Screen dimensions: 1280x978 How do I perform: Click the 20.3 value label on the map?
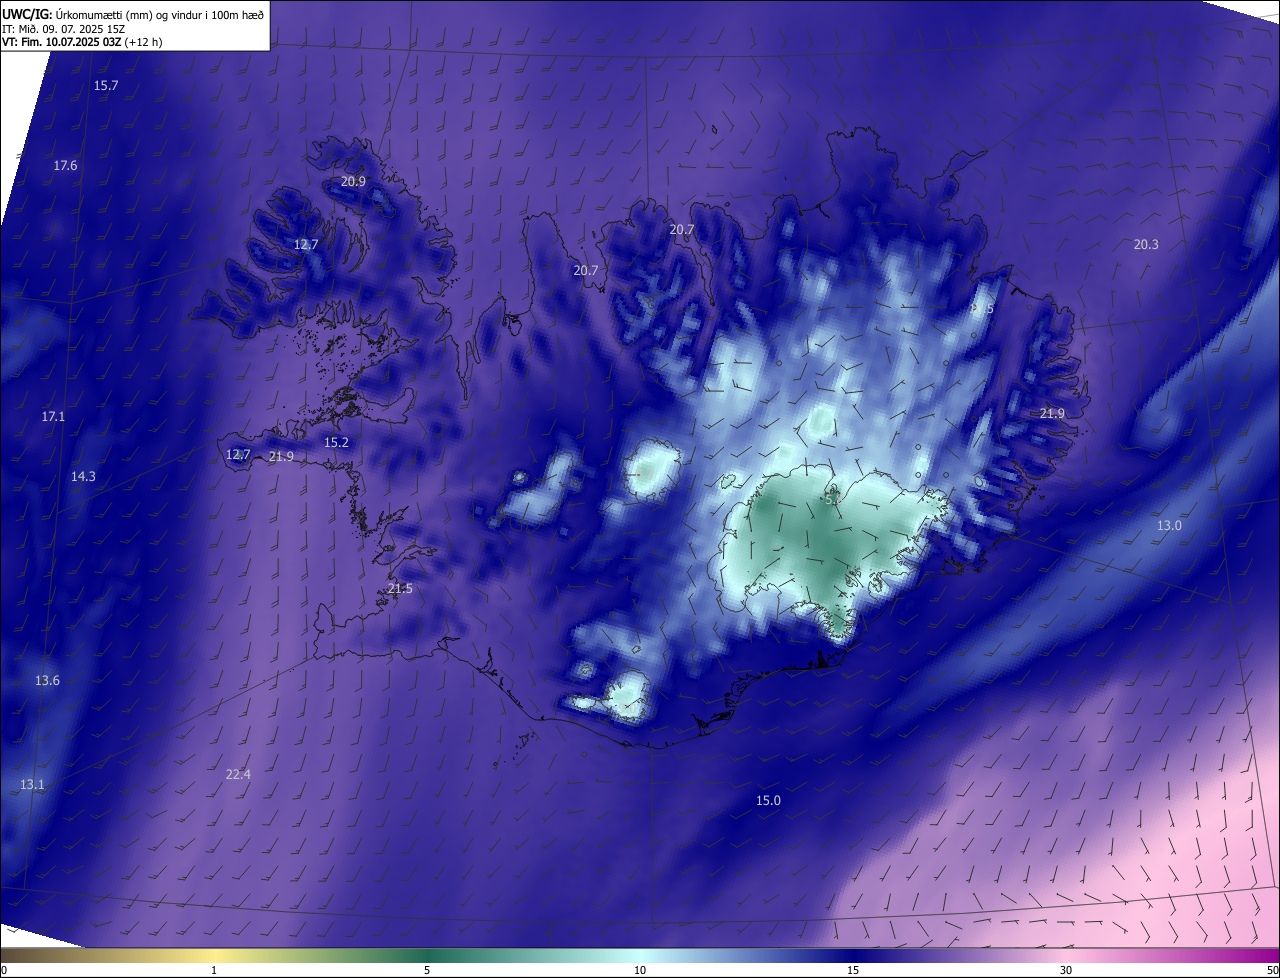pos(1146,244)
